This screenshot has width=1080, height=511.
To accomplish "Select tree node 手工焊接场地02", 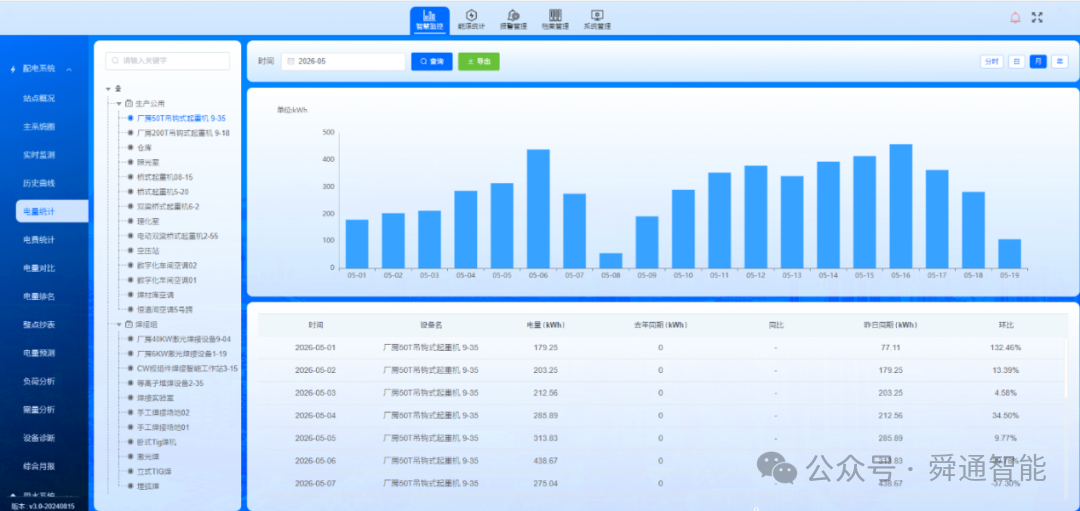I will coord(163,413).
